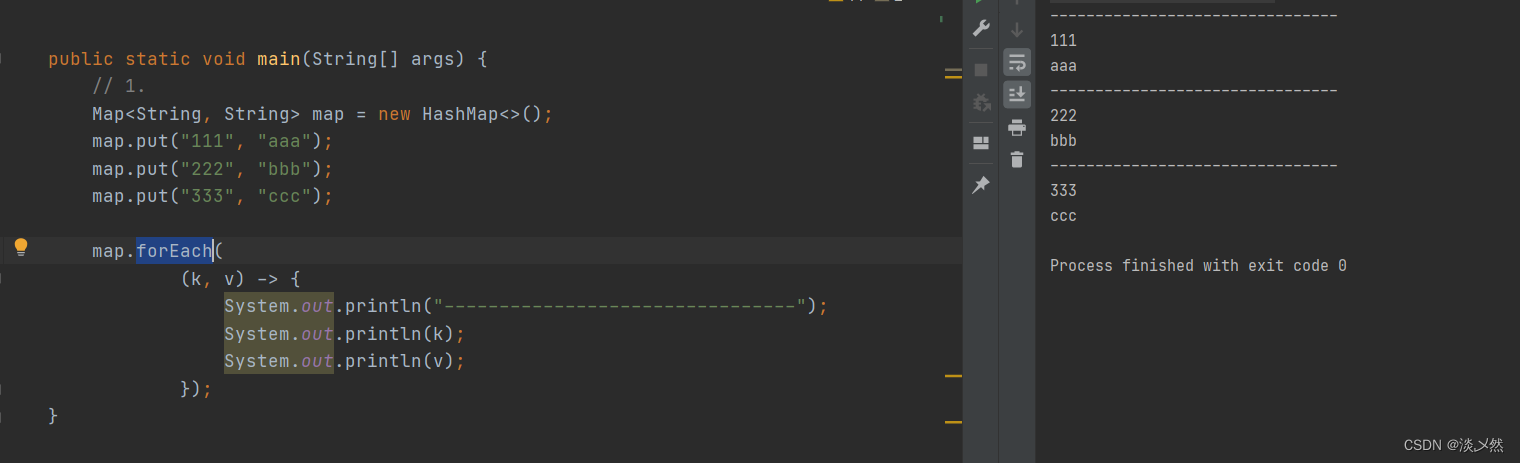Toggle scroll-to-end of console output

click(x=1017, y=94)
